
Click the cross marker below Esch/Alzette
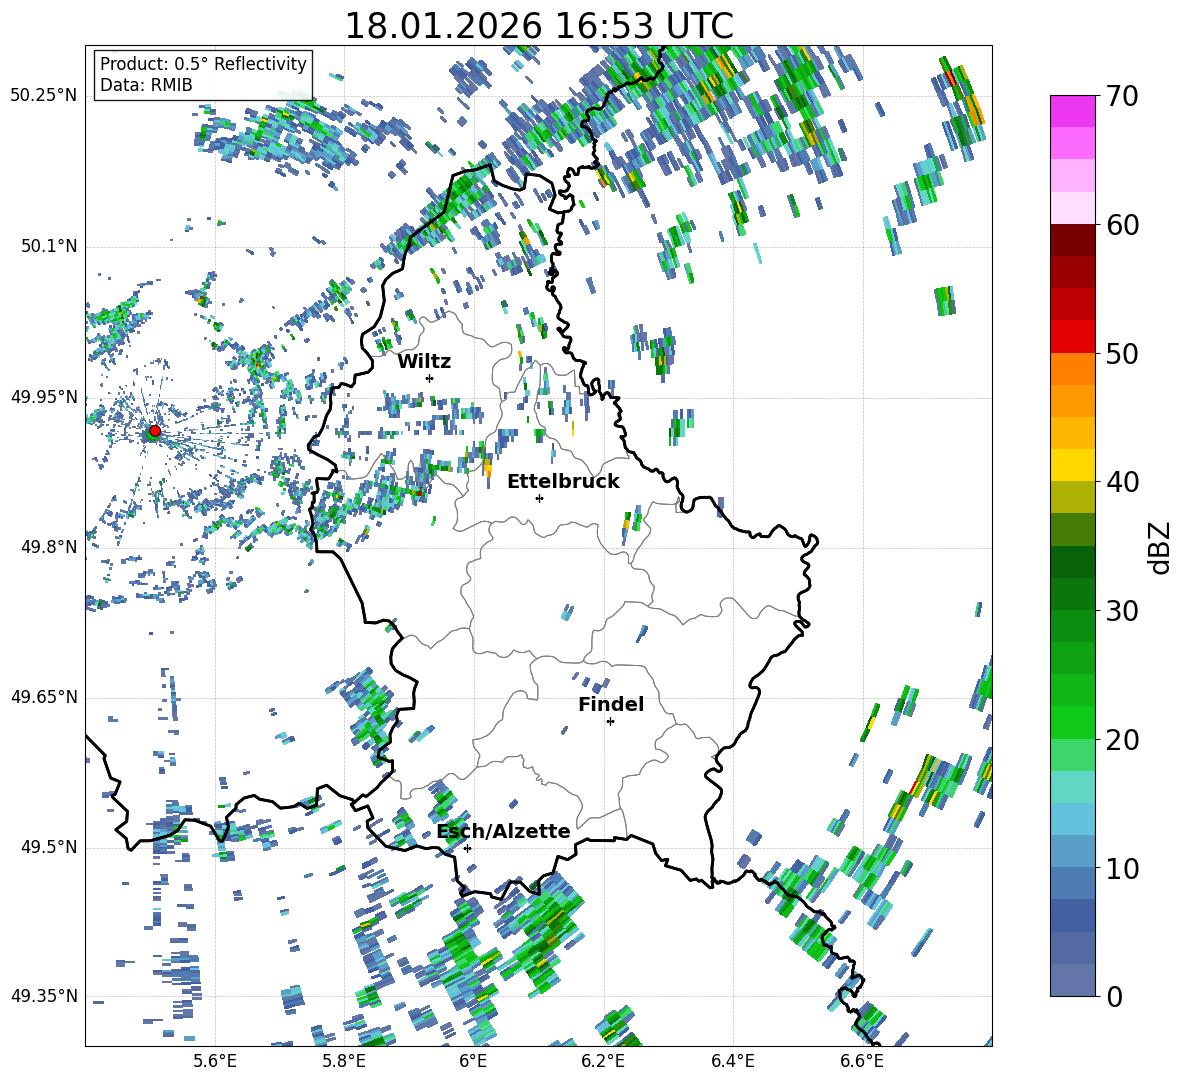tap(467, 848)
